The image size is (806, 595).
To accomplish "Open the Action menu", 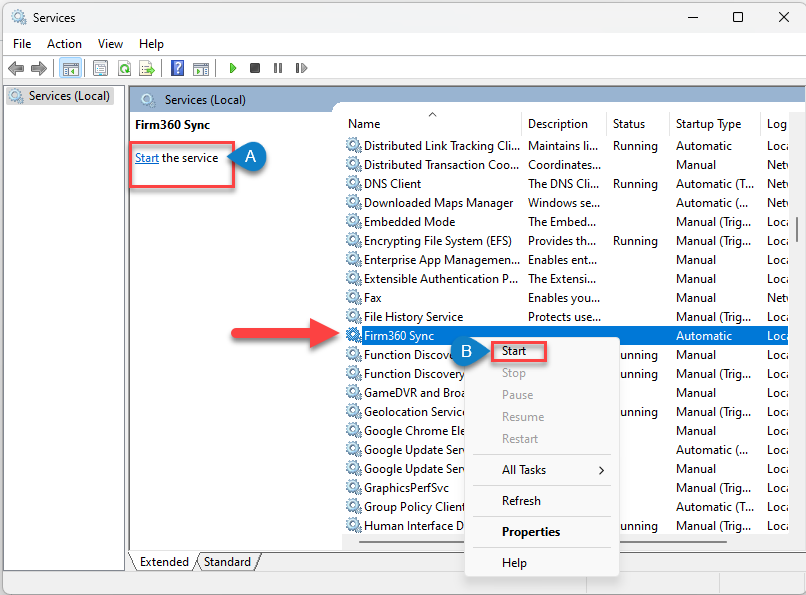I will (x=64, y=43).
